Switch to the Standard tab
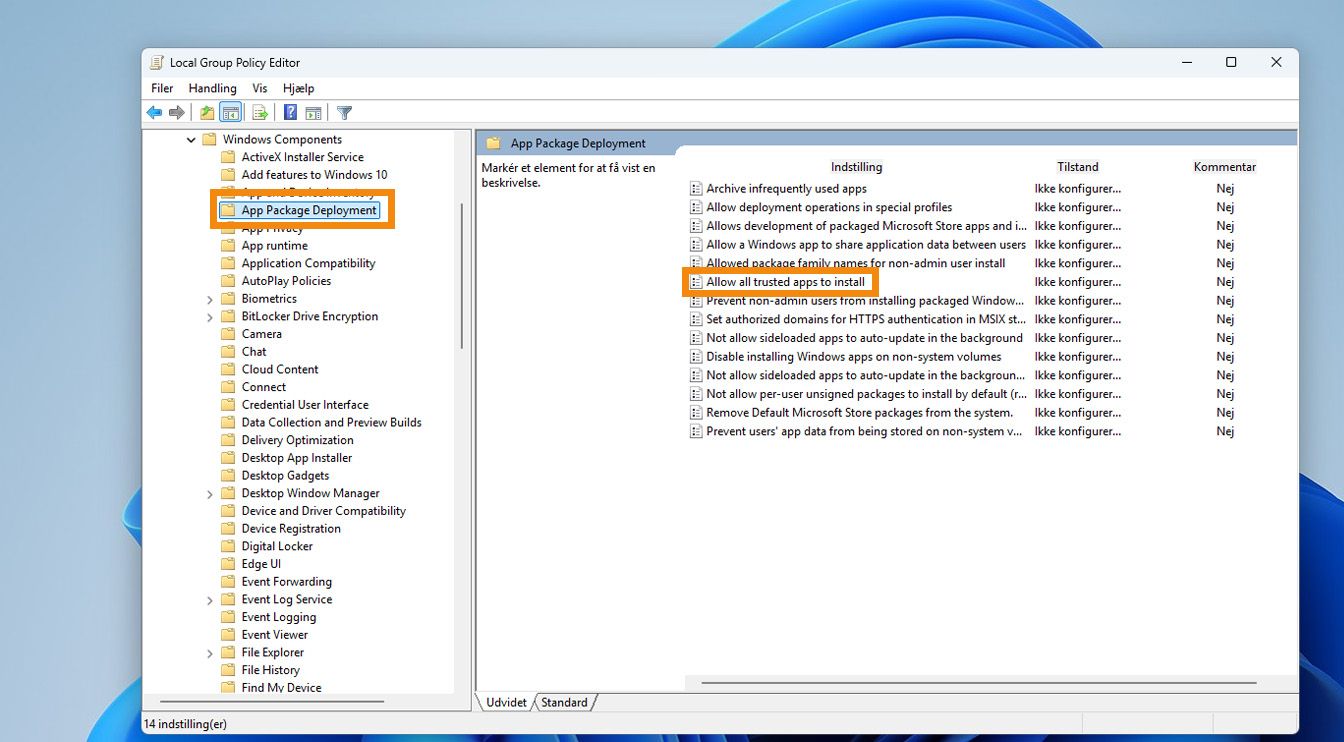 pyautogui.click(x=565, y=702)
